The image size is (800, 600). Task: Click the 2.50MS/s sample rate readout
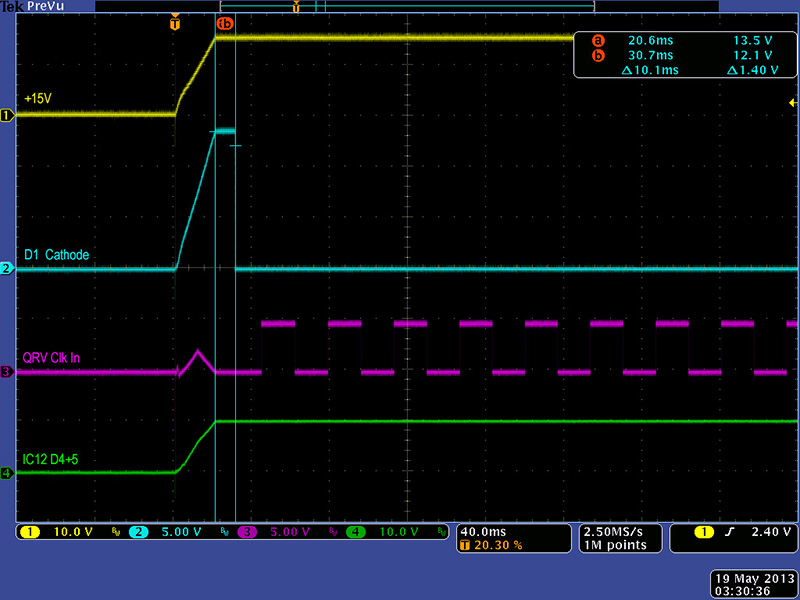pos(614,531)
